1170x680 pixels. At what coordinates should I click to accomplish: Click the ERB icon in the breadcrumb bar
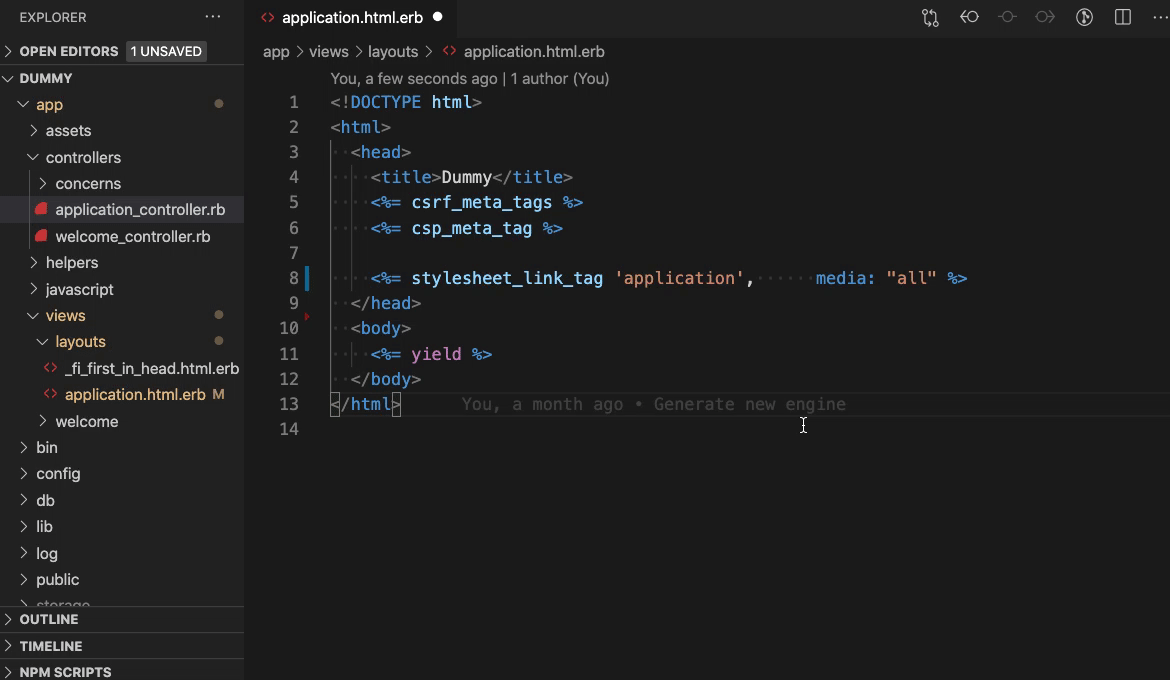tap(448, 51)
